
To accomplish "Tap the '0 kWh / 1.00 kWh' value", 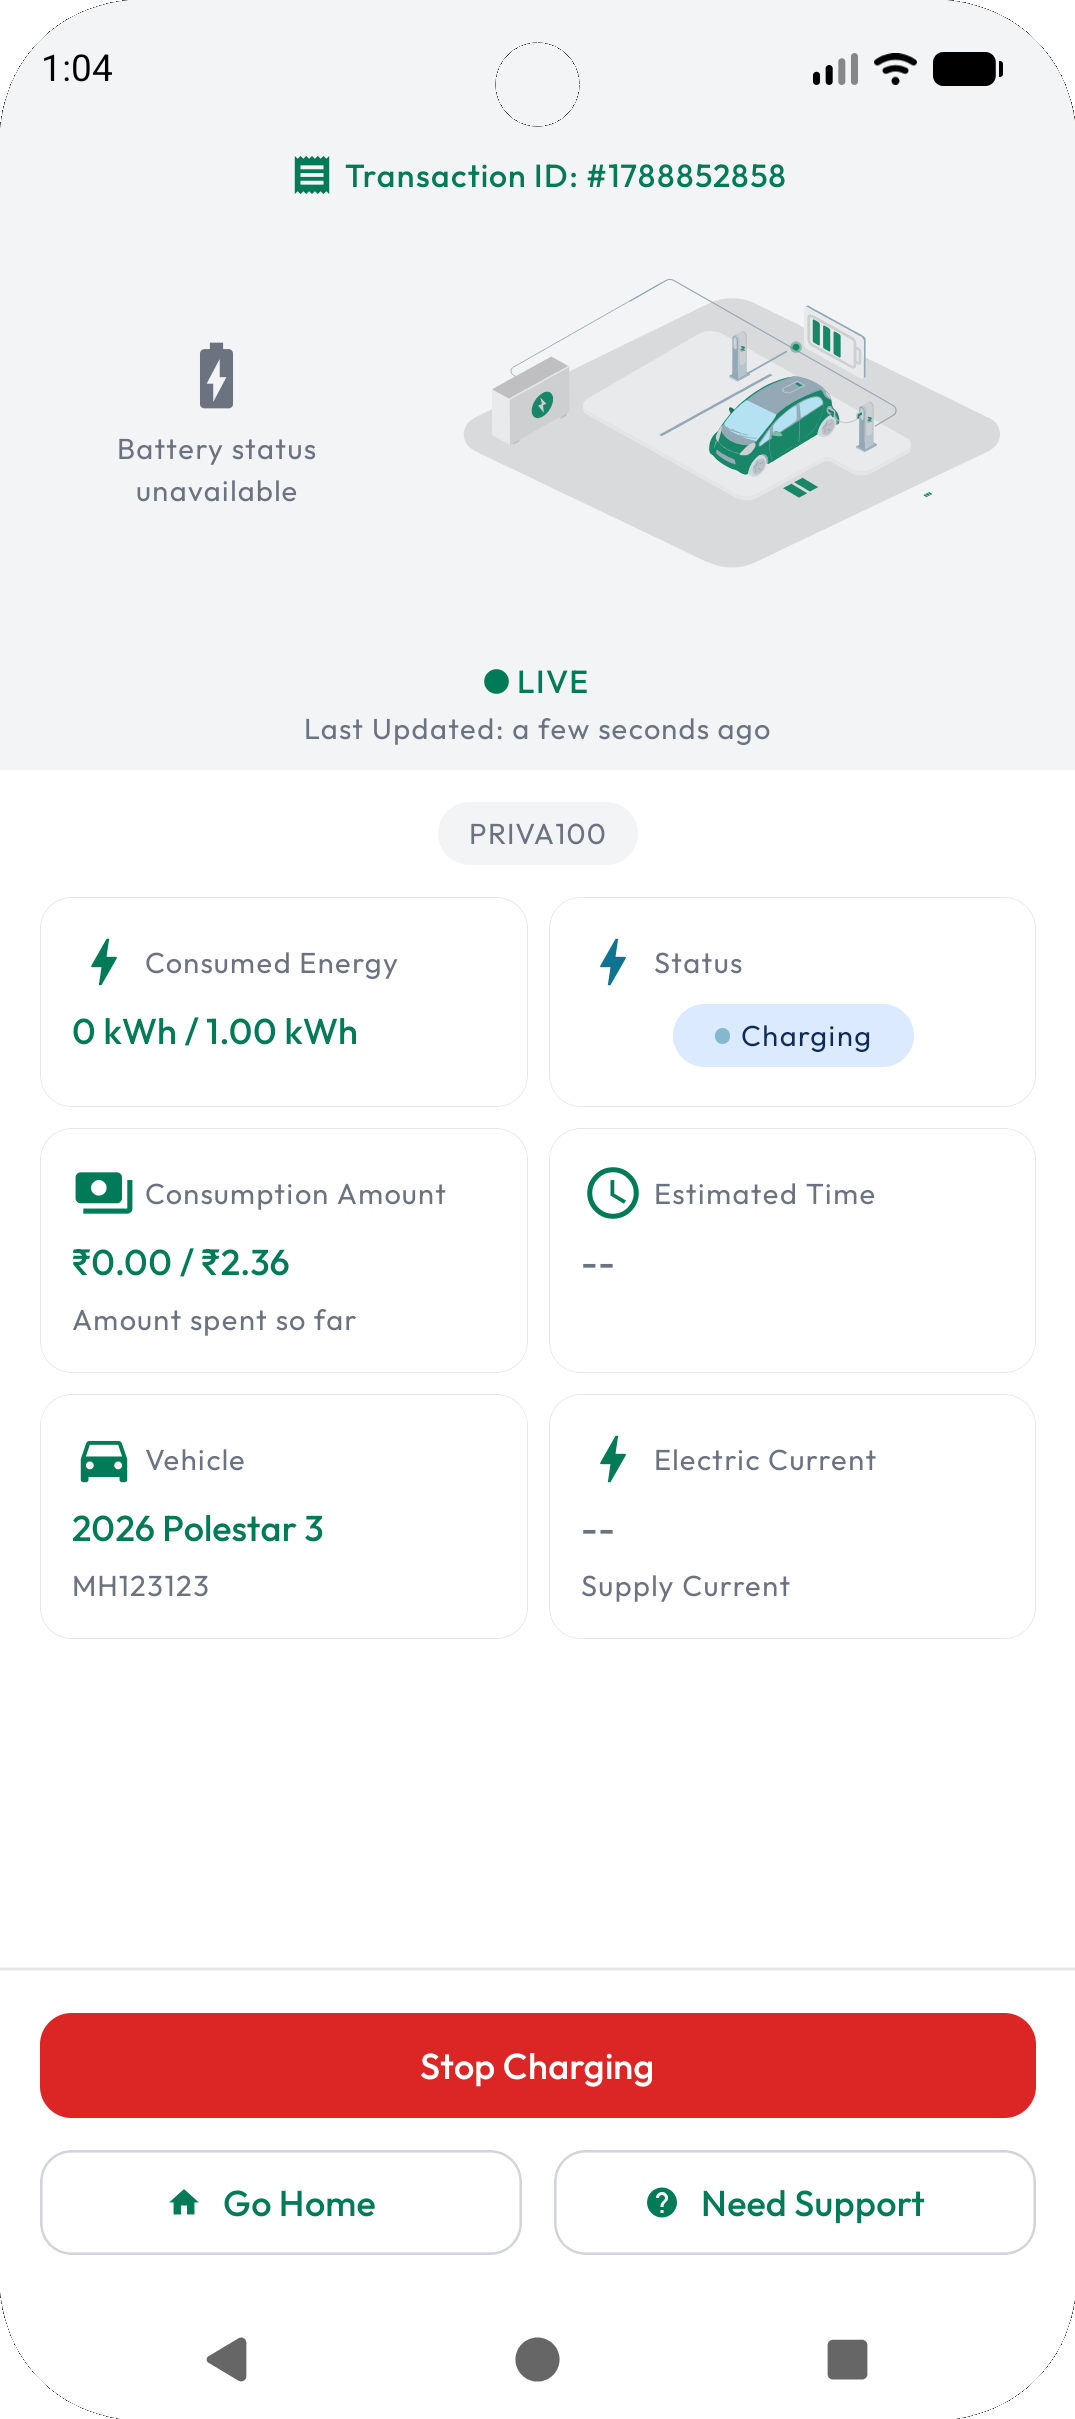I will [x=215, y=1032].
